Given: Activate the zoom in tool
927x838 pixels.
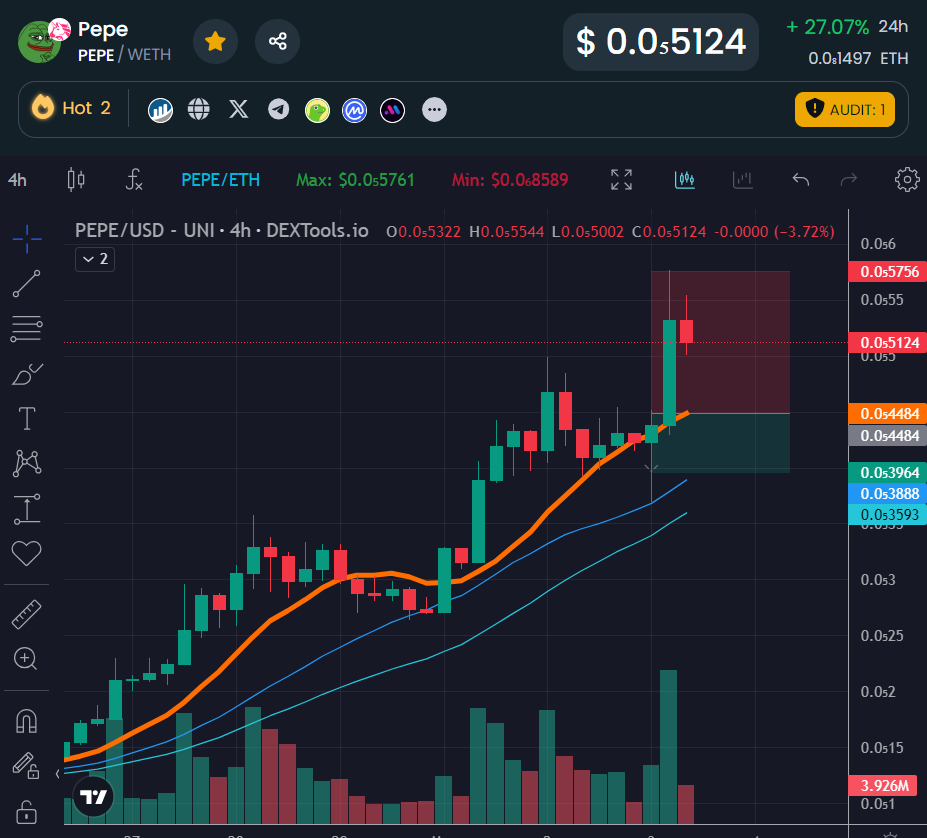Looking at the screenshot, I should point(27,658).
